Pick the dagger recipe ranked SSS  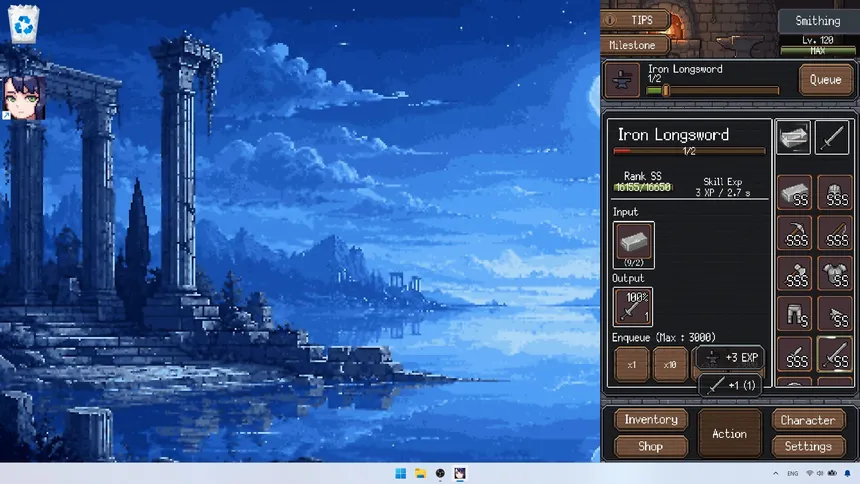tap(794, 354)
